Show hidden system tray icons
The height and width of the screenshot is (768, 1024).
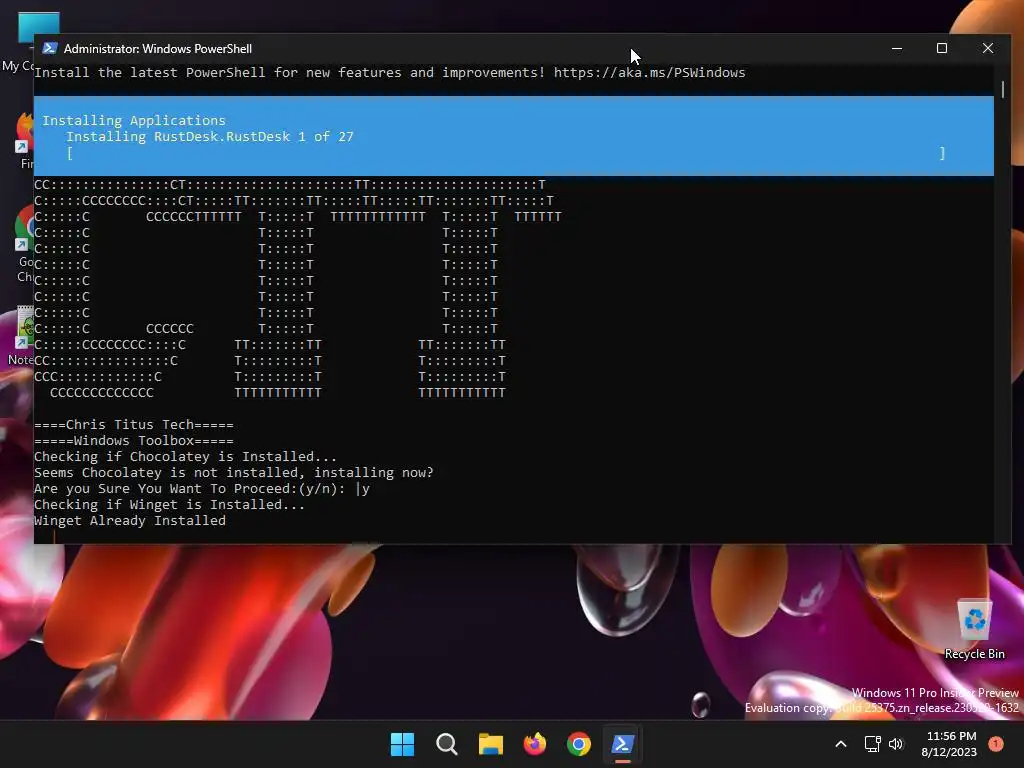[x=841, y=744]
